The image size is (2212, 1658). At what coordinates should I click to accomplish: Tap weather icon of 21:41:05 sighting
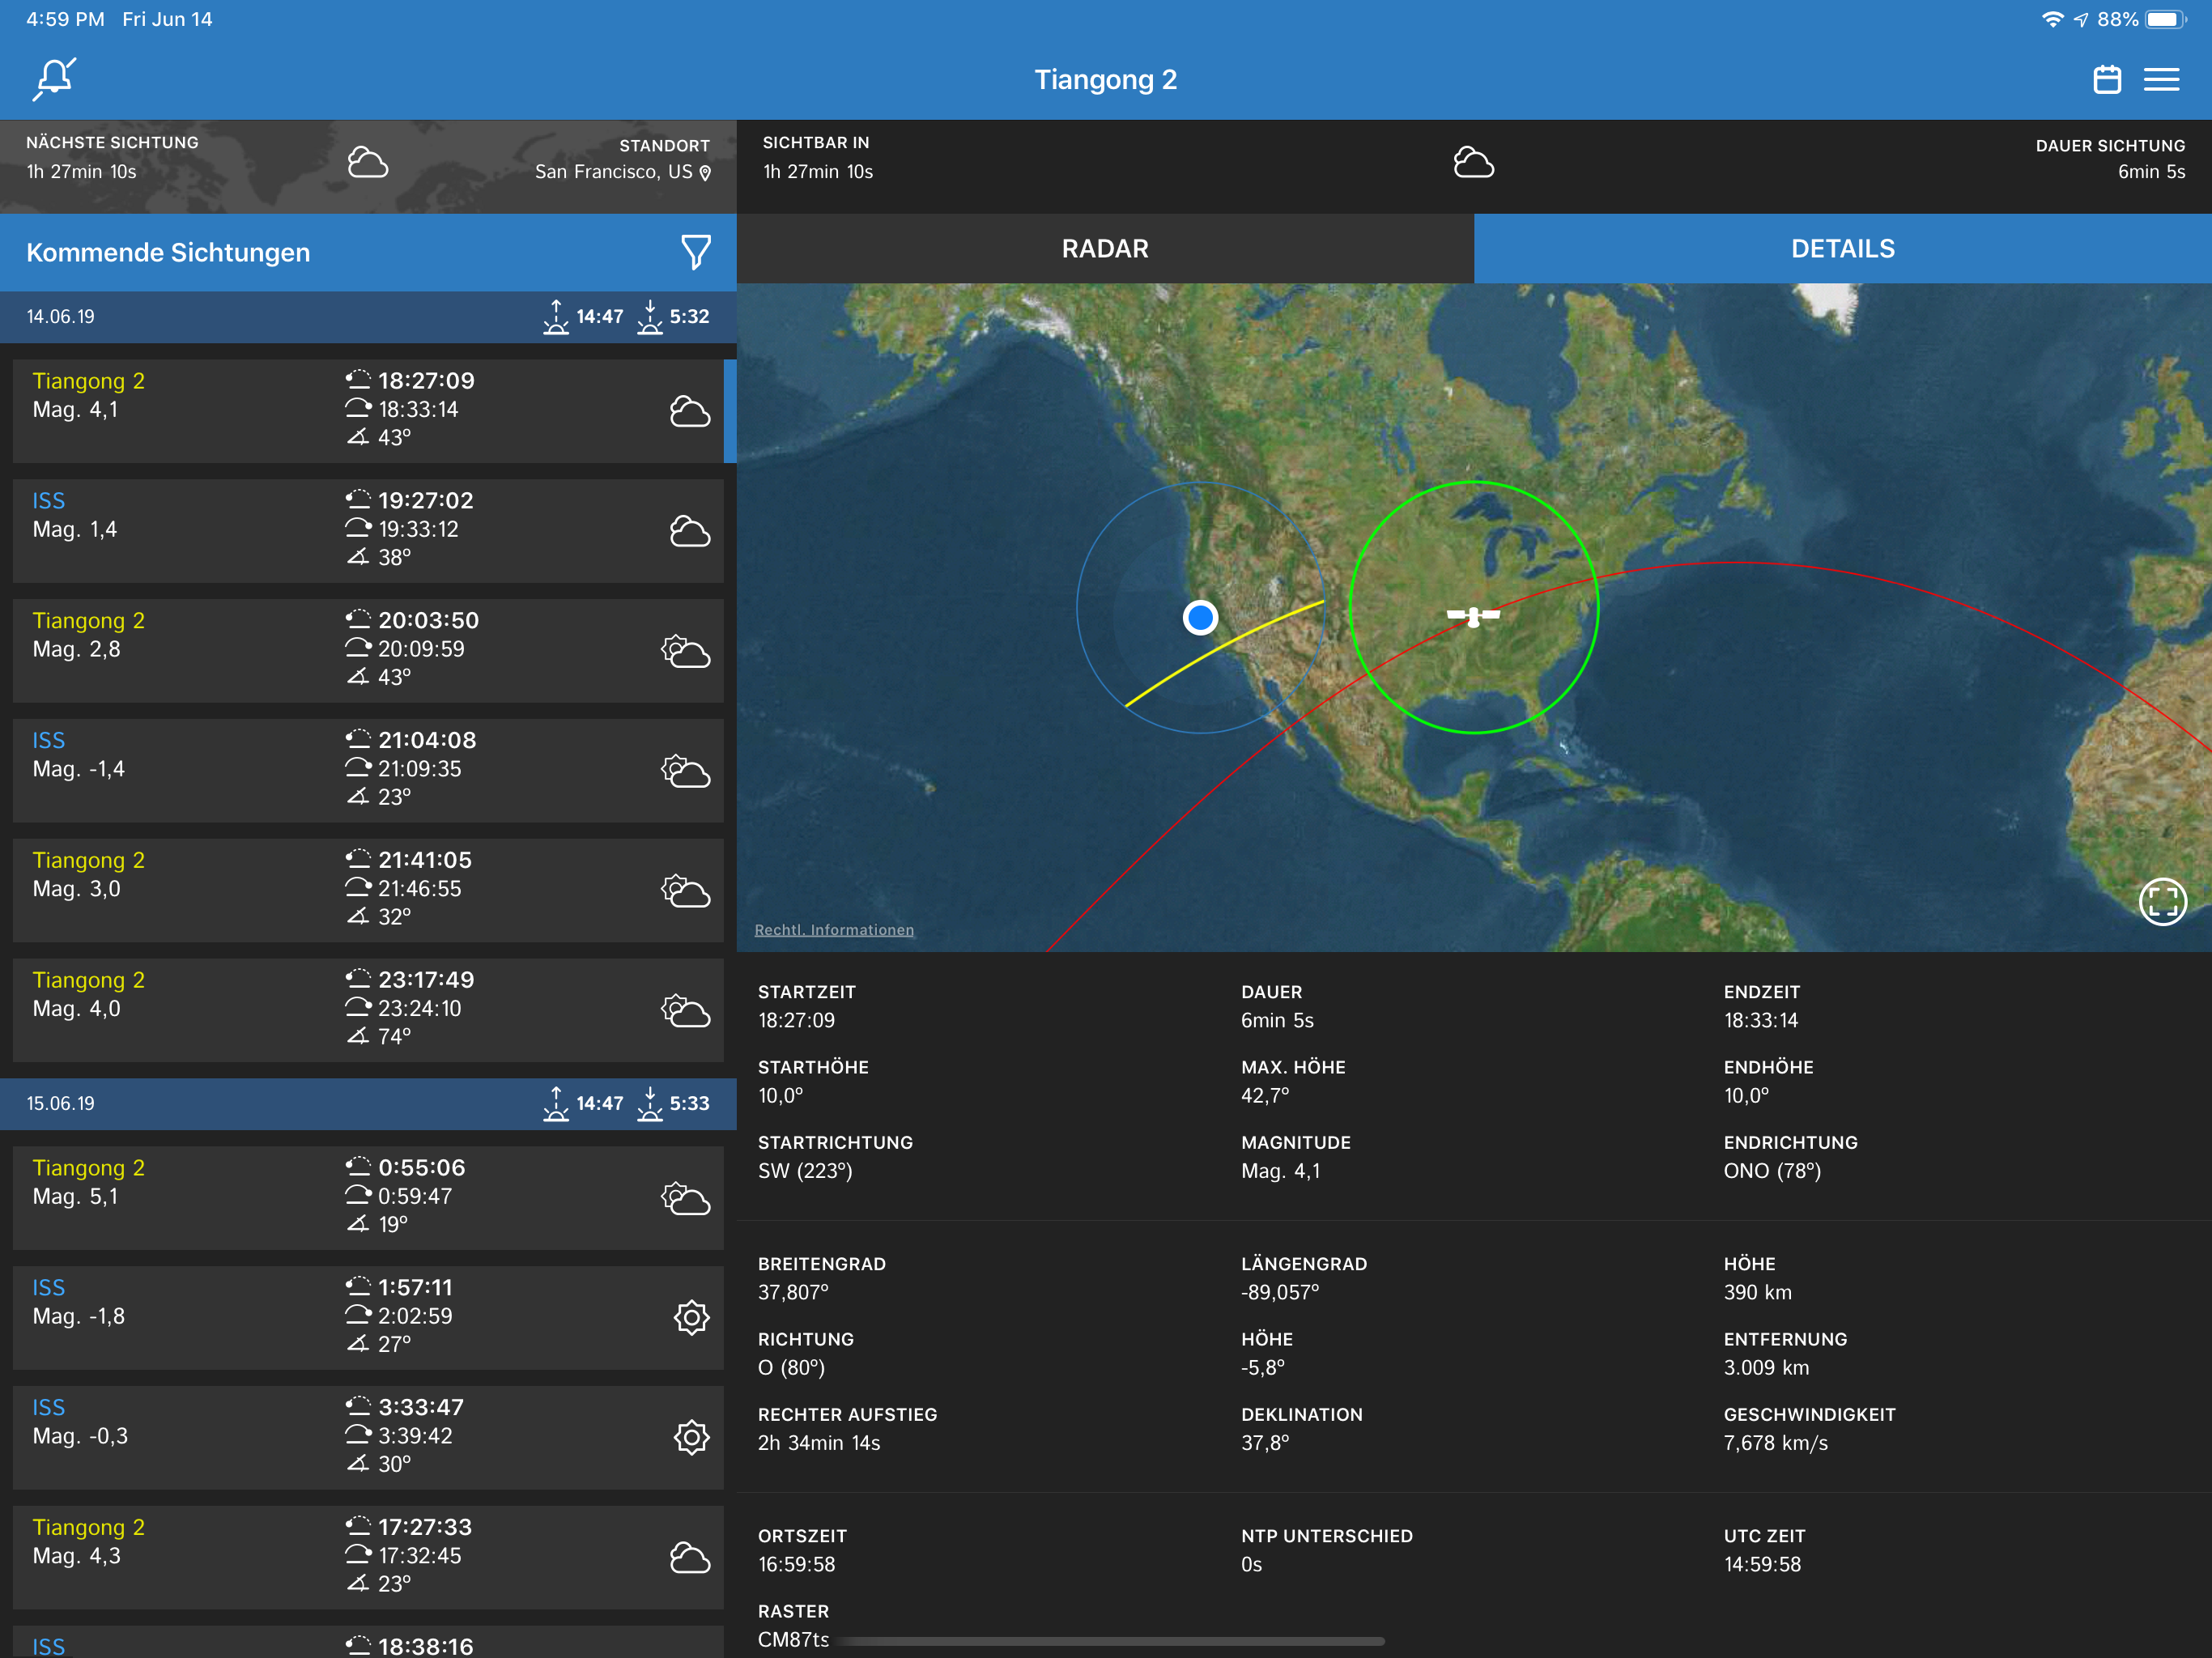tap(686, 891)
